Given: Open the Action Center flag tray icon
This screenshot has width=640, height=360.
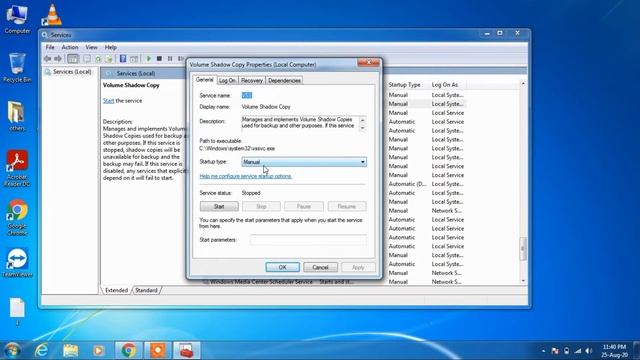Looking at the screenshot, I should click(x=555, y=351).
